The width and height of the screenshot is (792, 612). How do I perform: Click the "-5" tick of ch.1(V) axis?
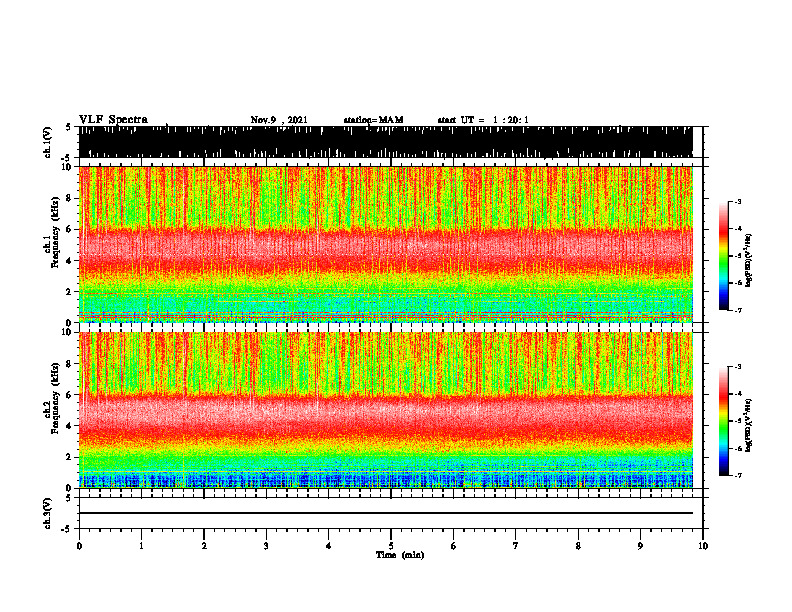coord(67,158)
